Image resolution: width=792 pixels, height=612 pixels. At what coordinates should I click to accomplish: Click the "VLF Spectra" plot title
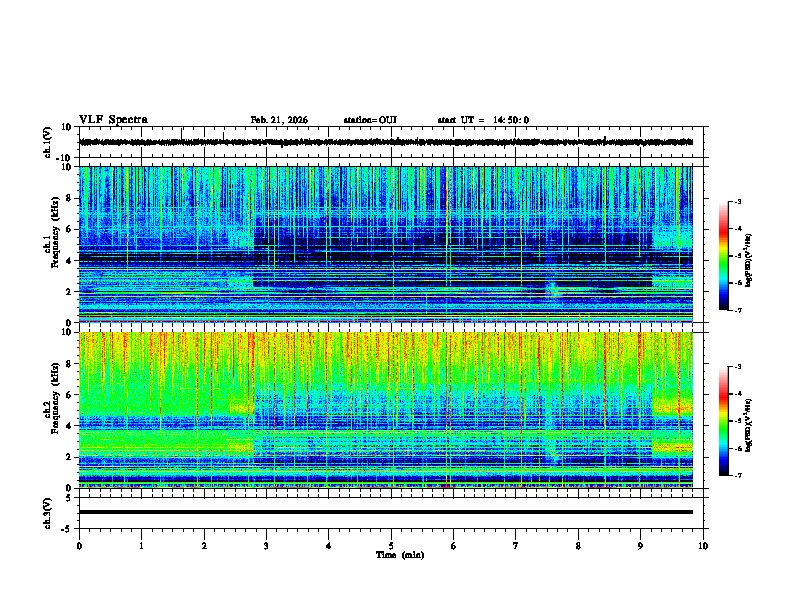click(x=113, y=120)
